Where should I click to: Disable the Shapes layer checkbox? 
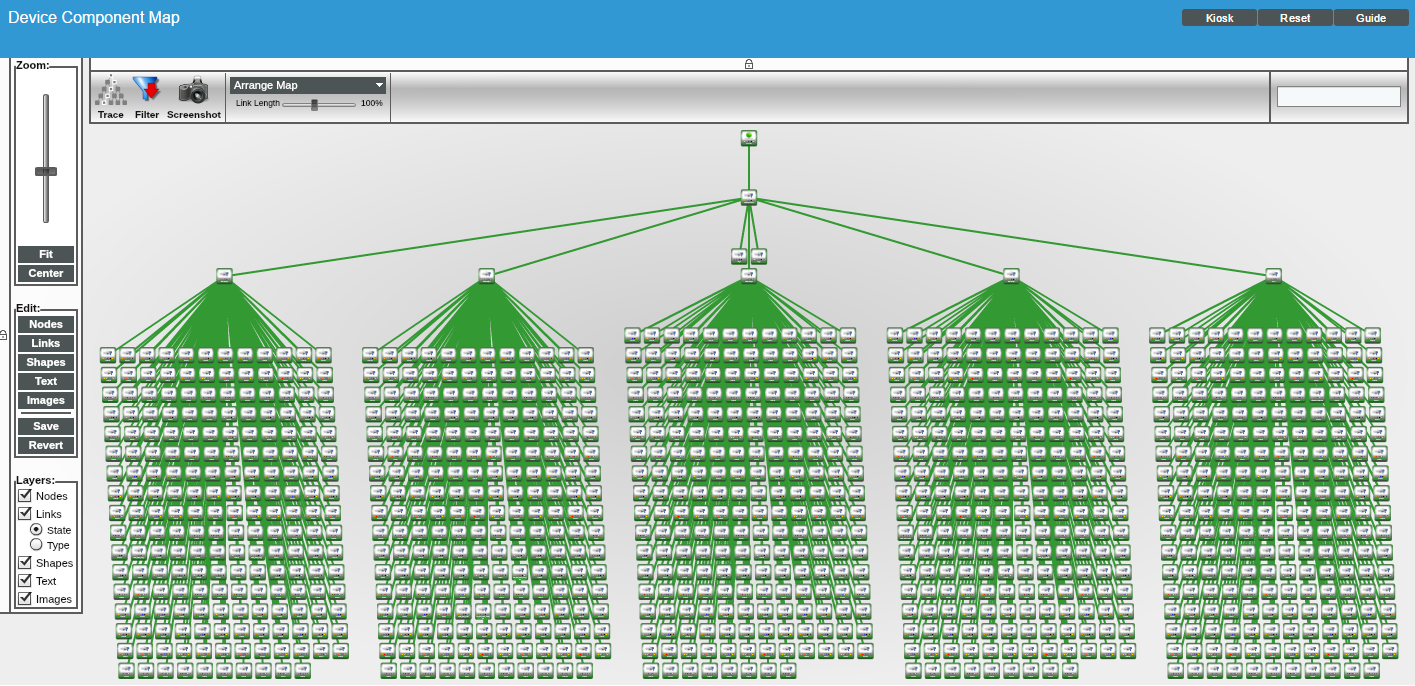pos(25,562)
